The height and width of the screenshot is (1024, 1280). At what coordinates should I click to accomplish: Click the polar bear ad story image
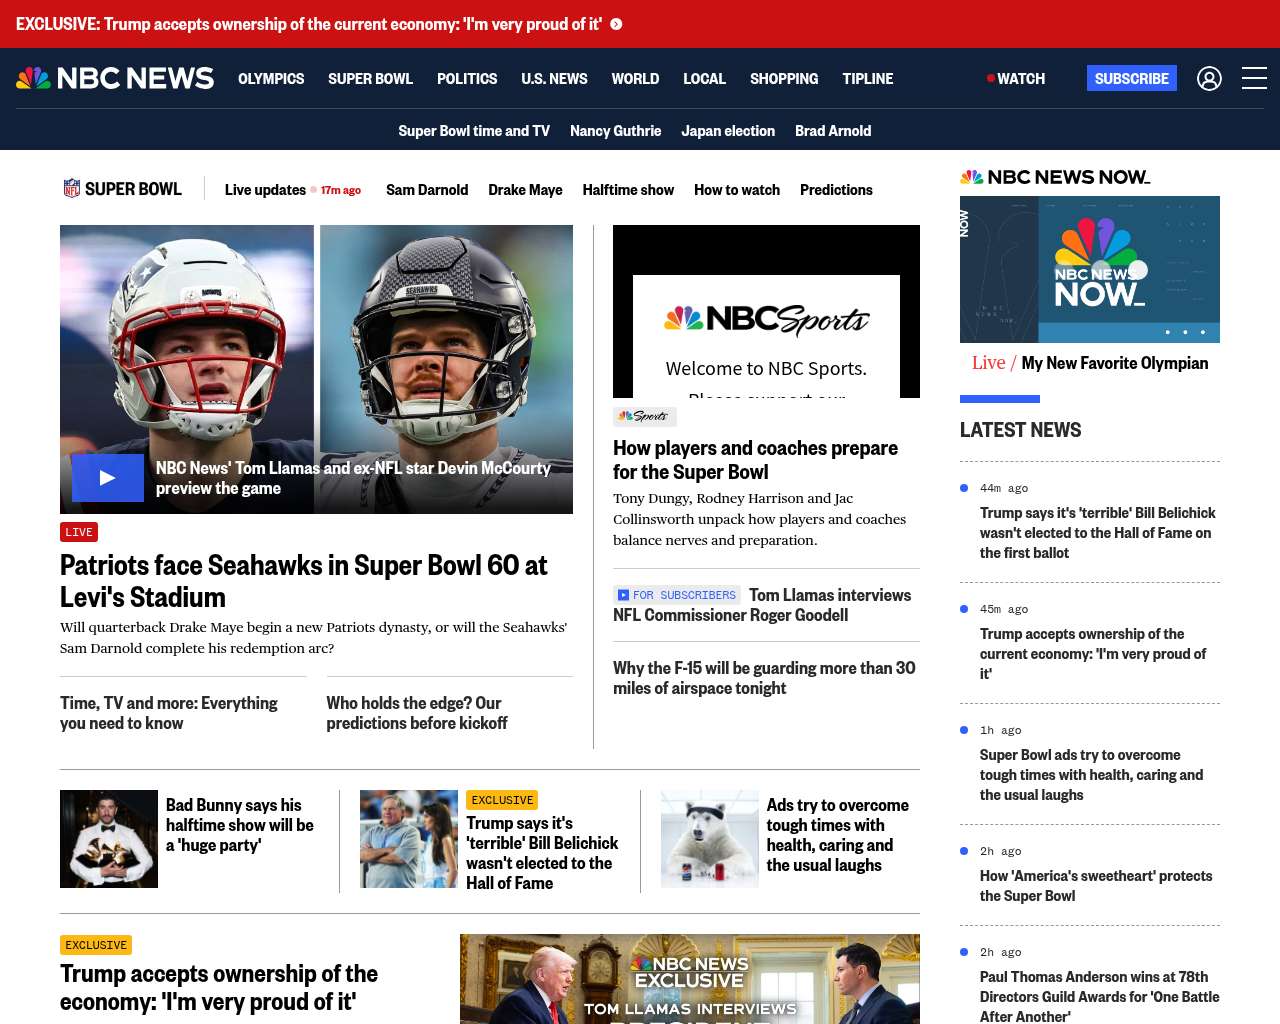(x=709, y=839)
